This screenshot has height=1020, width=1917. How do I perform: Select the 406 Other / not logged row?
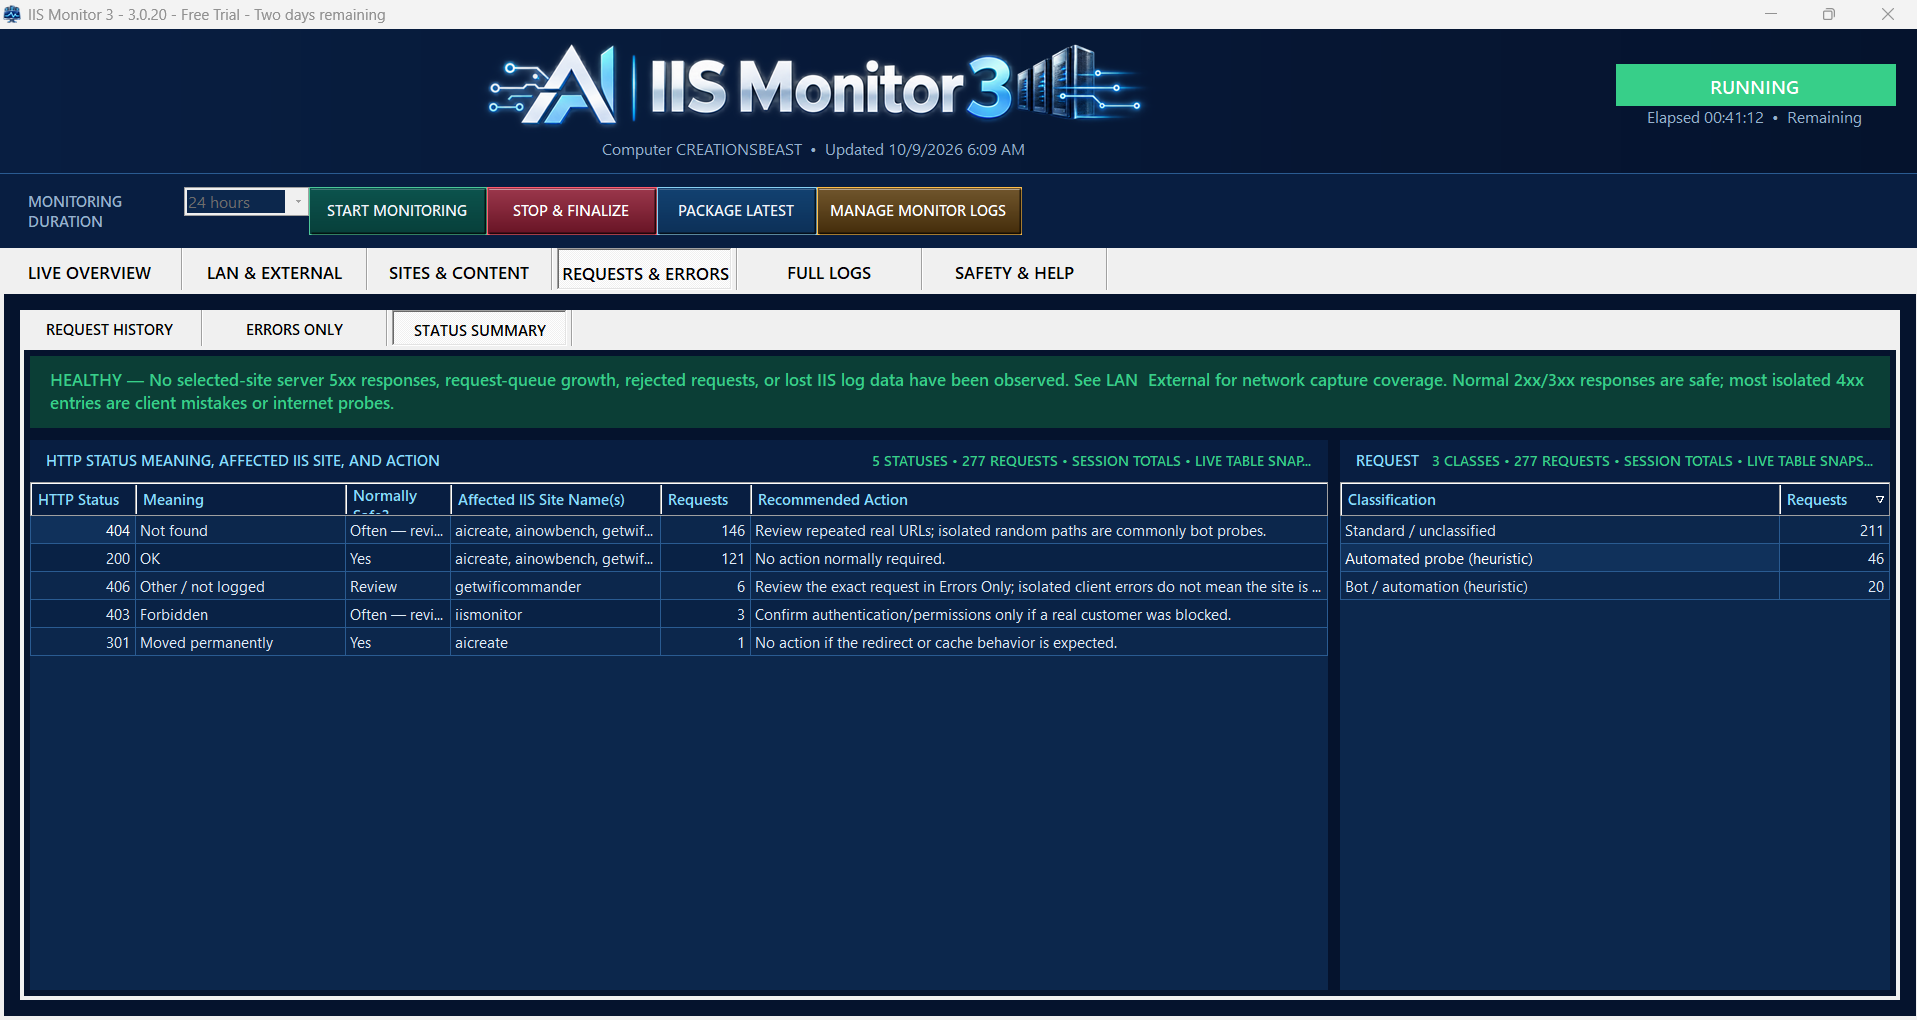click(x=679, y=587)
